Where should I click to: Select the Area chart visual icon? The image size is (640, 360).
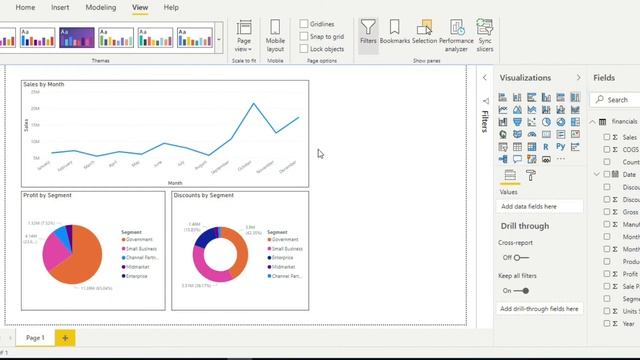pos(517,109)
